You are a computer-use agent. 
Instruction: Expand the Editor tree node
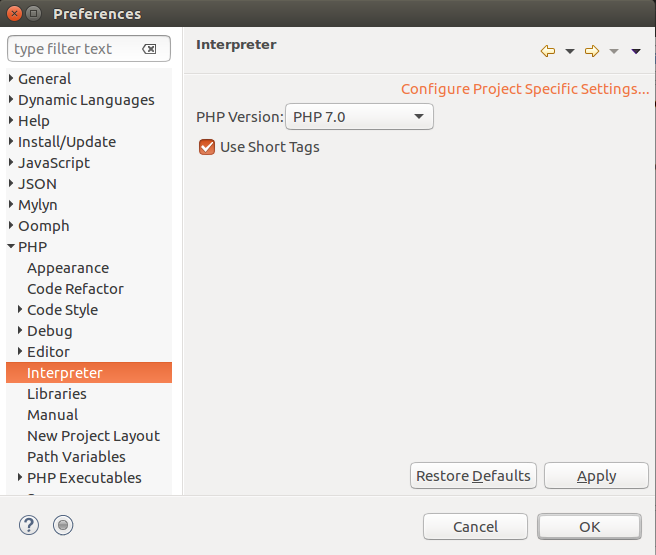click(20, 351)
